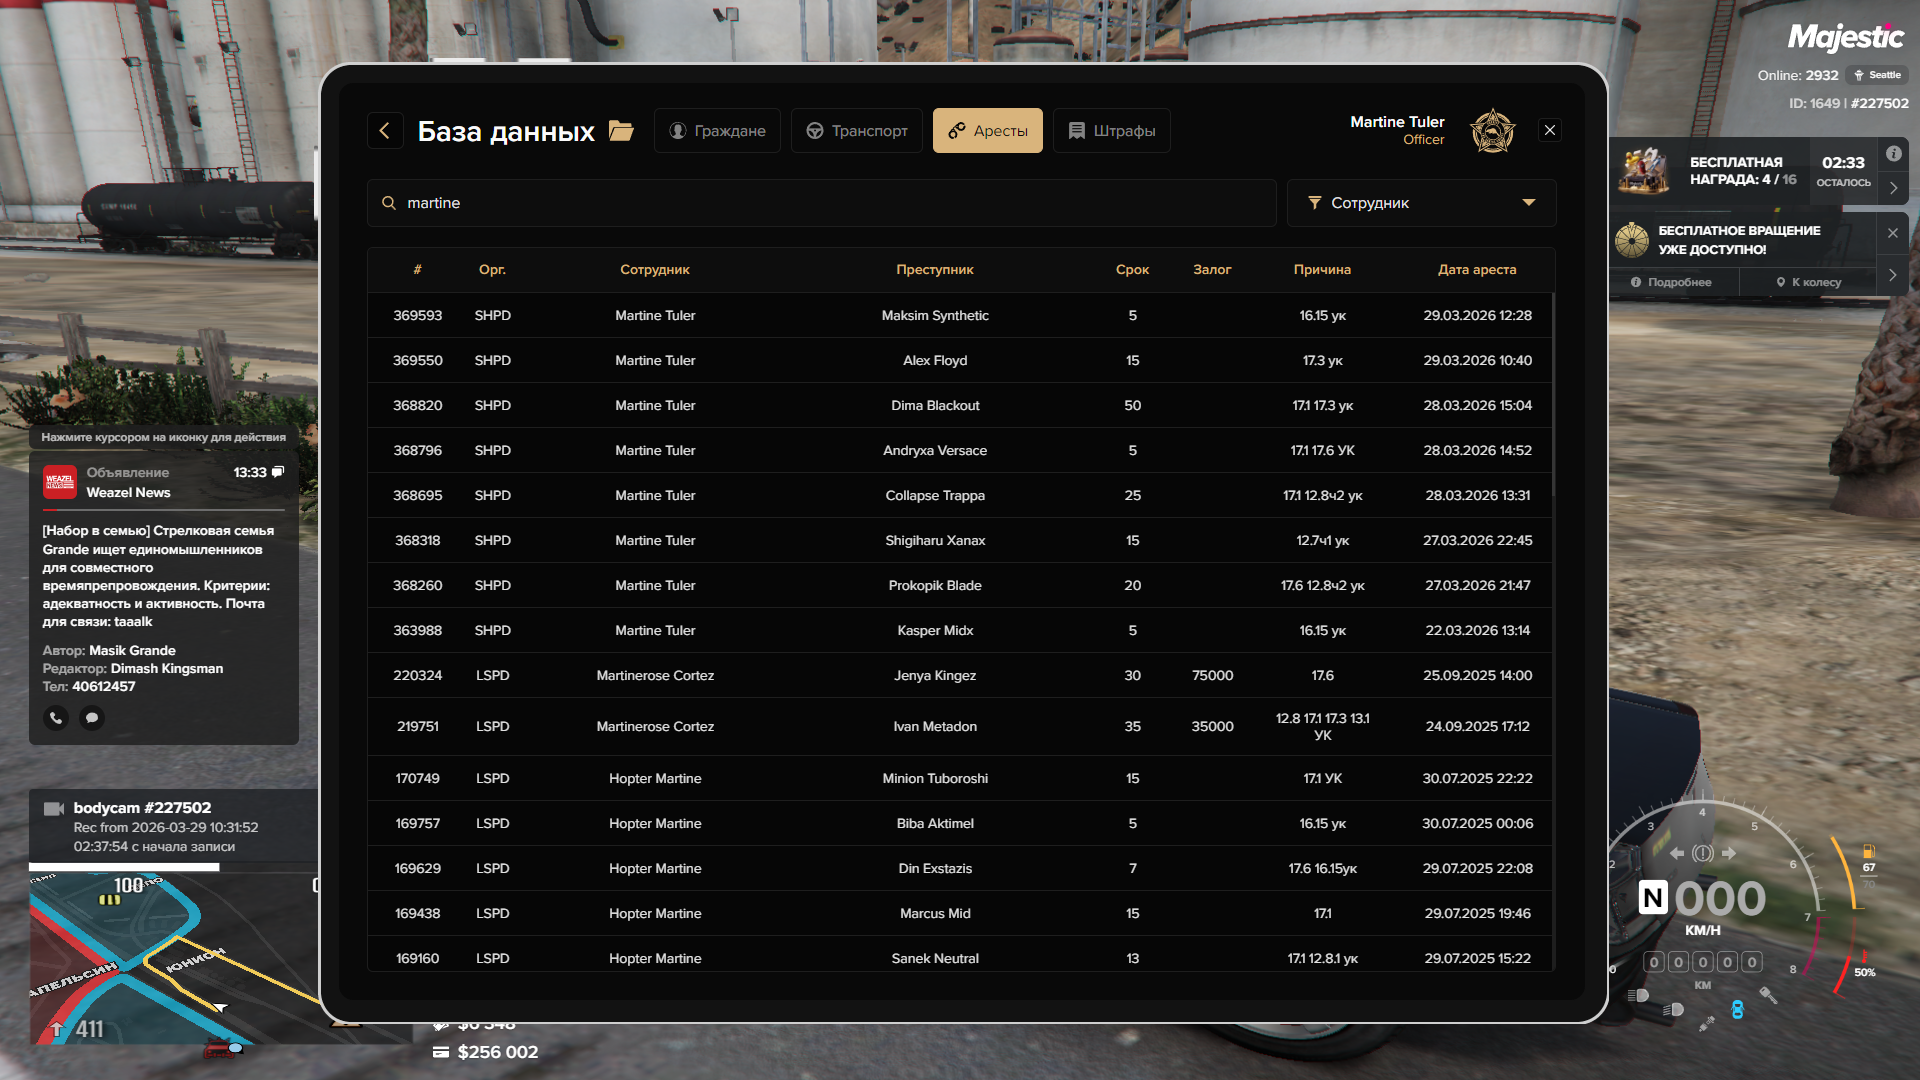Switch to the Граждане tab
This screenshot has width=1920, height=1080.
point(717,131)
